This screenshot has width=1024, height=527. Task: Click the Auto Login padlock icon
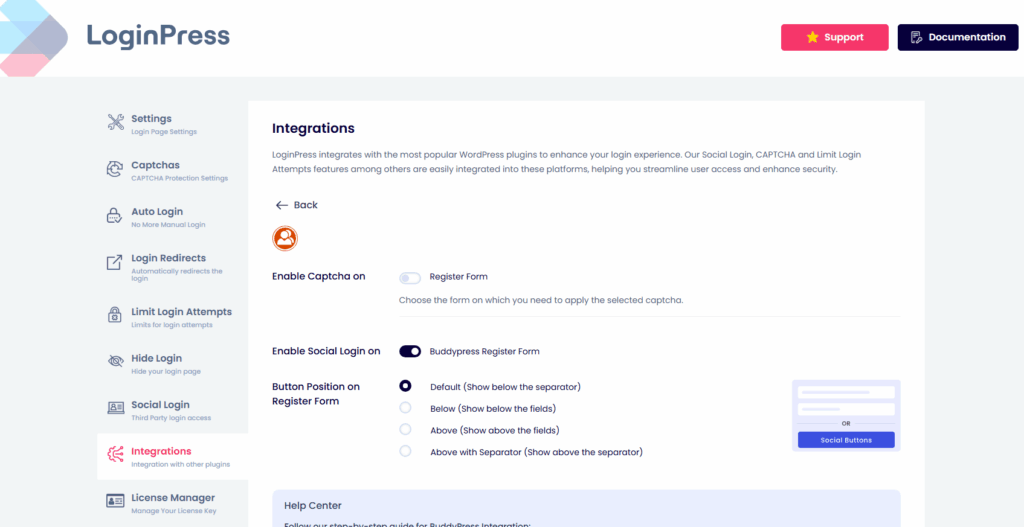pos(115,216)
